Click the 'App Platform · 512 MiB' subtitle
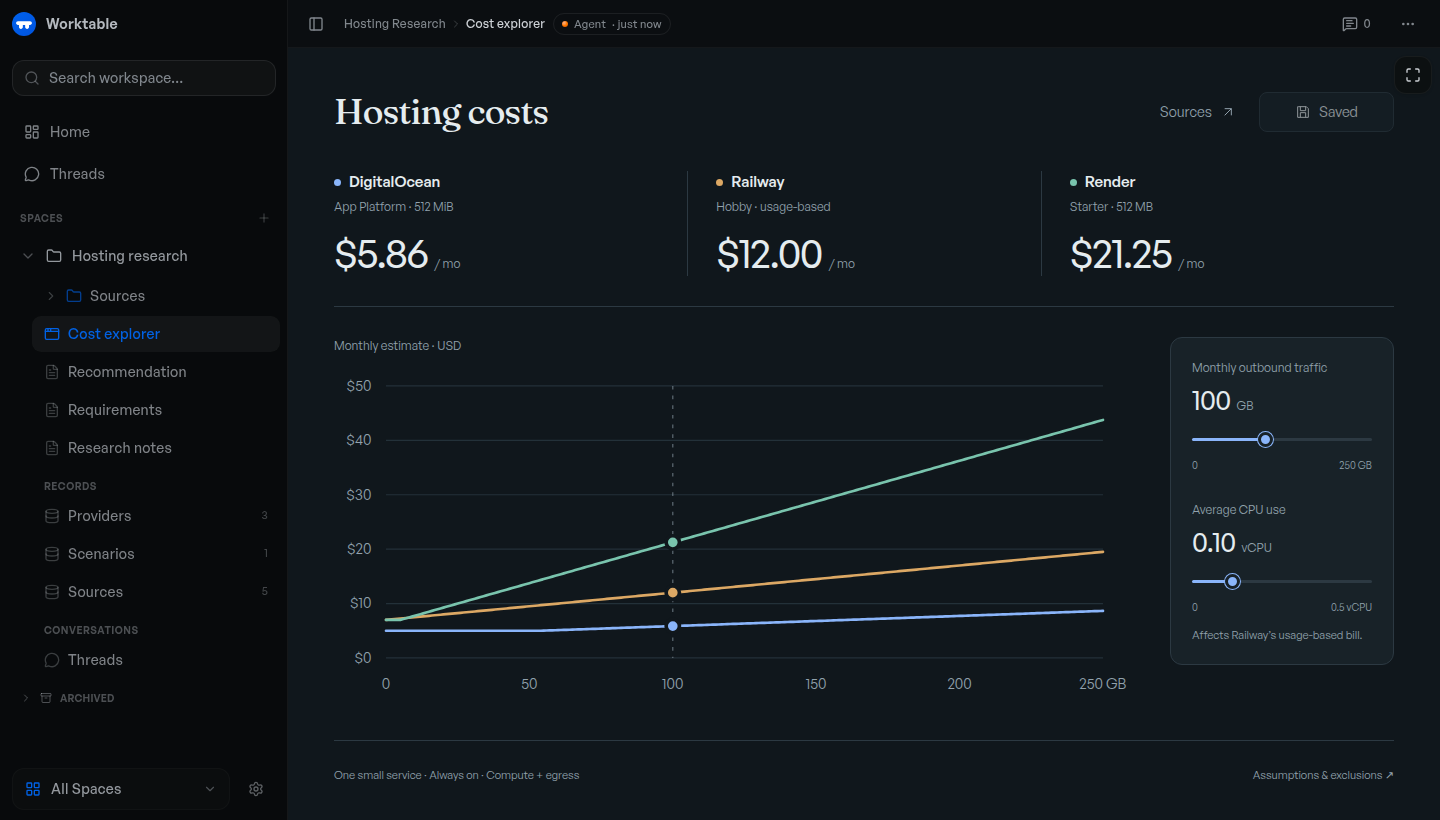 click(394, 207)
